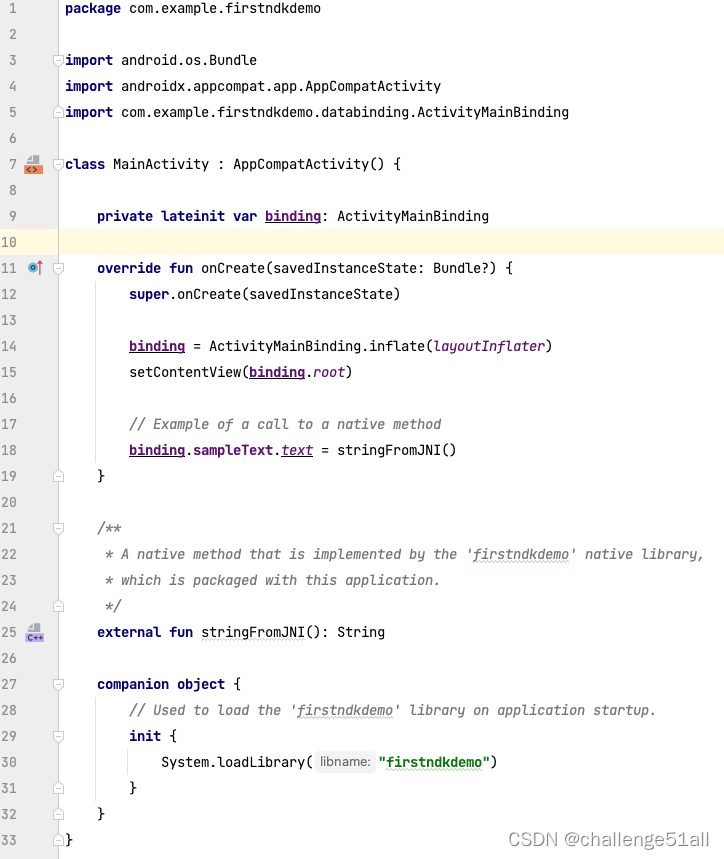Viewport: 724px width, 859px height.
Task: Click the related XML layout gutter icon
Action: coord(33,164)
